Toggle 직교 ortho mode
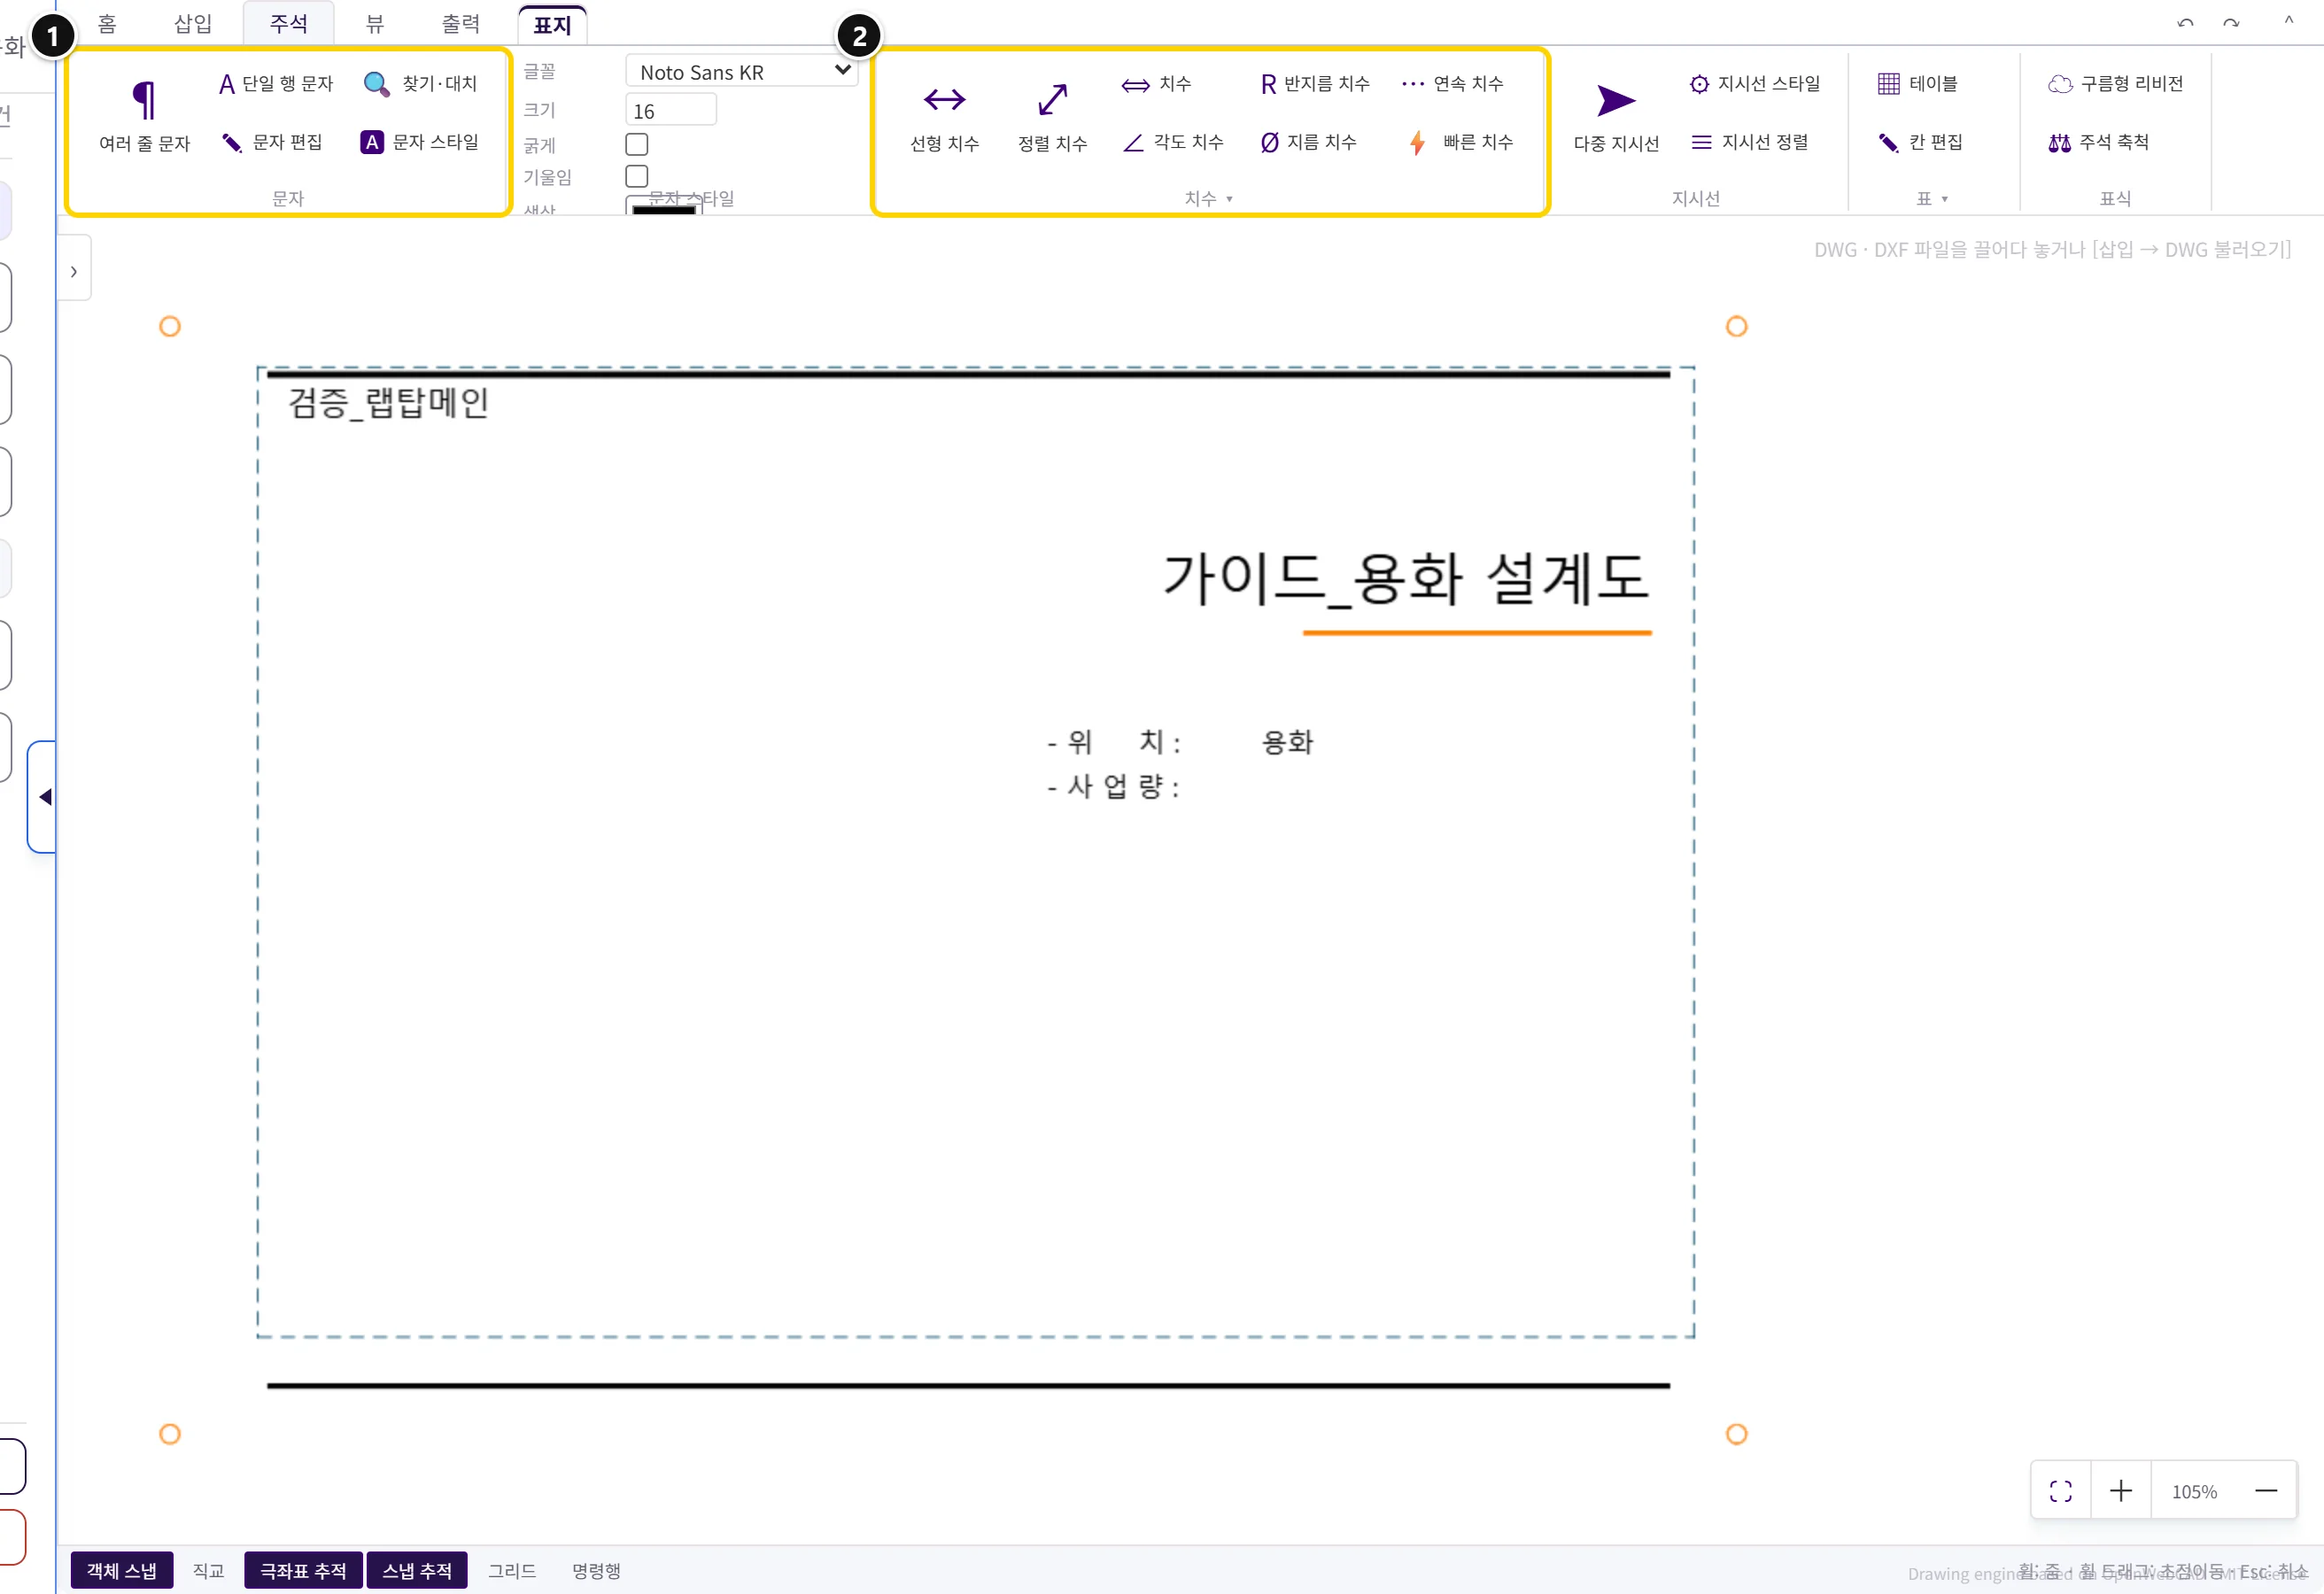This screenshot has height=1594, width=2324. pyautogui.click(x=208, y=1570)
